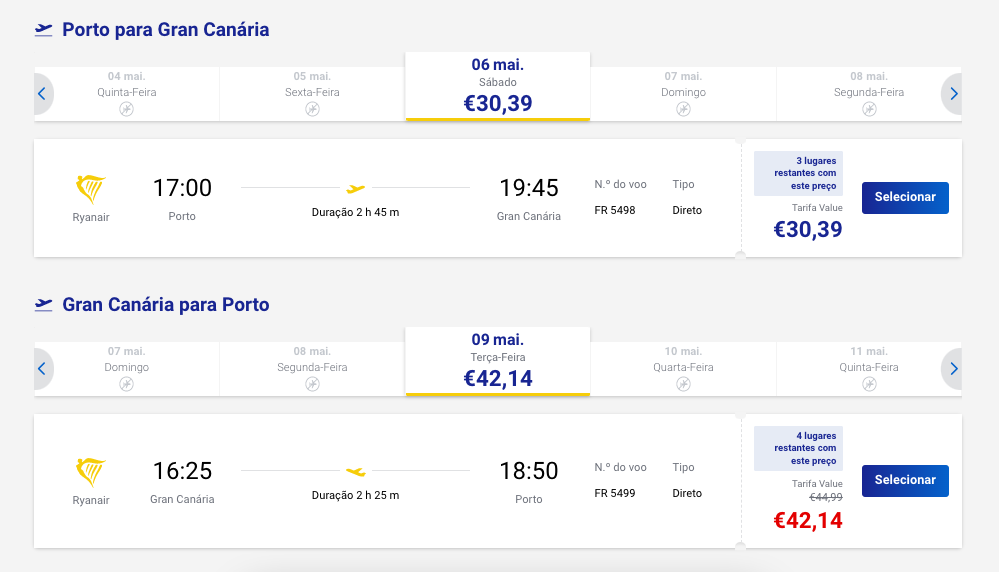Choose the 11 mai. Quinta-Feira date tab
Image resolution: width=999 pixels, height=572 pixels.
(868, 369)
